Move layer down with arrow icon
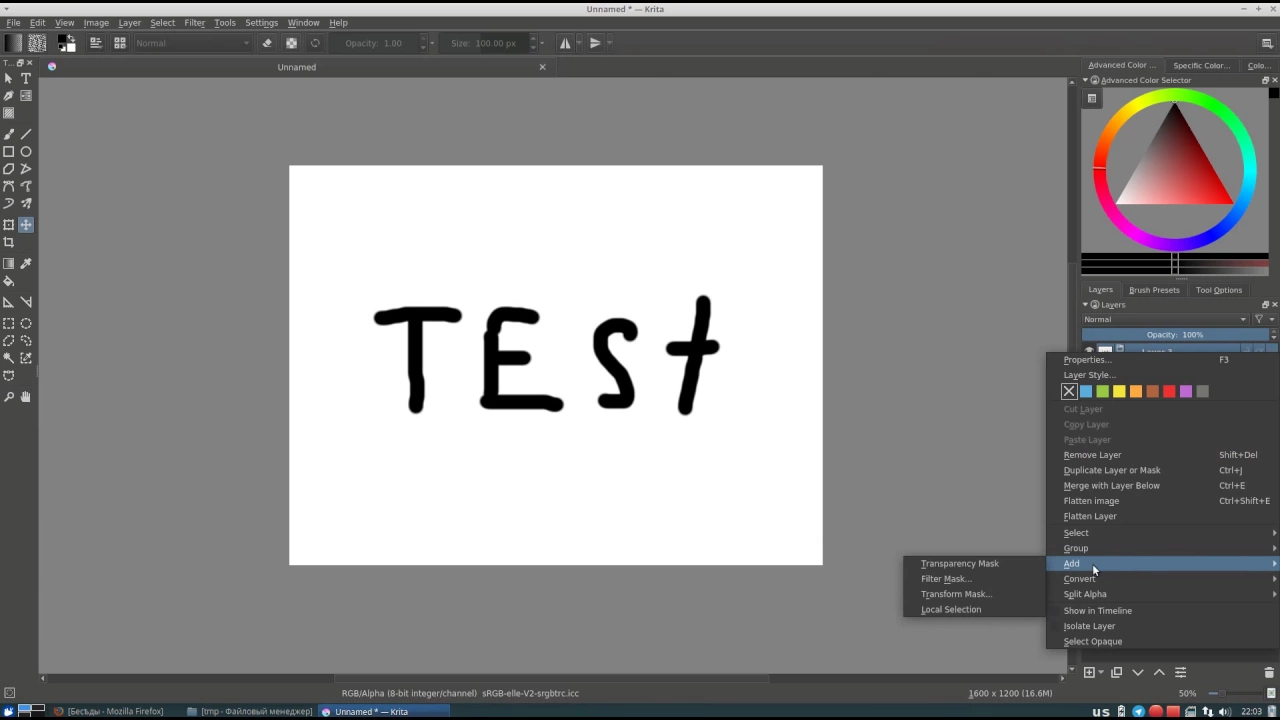Viewport: 1280px width, 720px height. click(x=1138, y=673)
